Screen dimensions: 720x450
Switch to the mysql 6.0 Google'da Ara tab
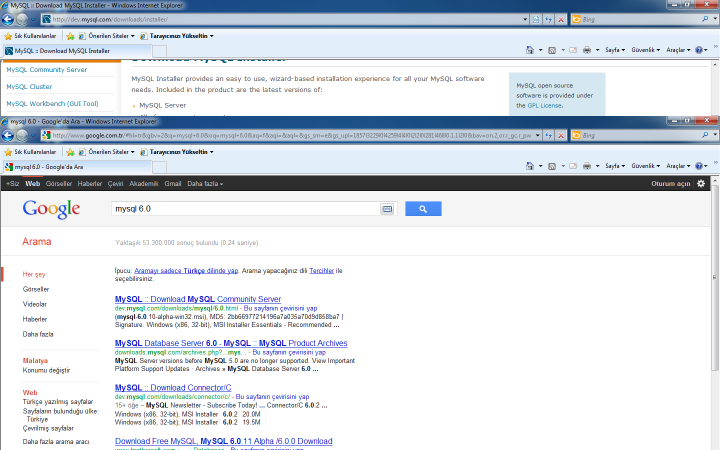50,167
